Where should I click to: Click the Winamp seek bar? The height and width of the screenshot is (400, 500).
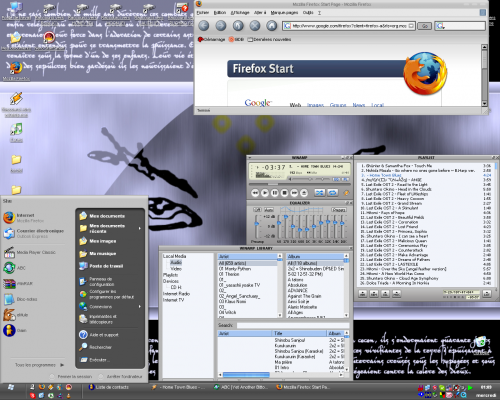pyautogui.click(x=299, y=184)
